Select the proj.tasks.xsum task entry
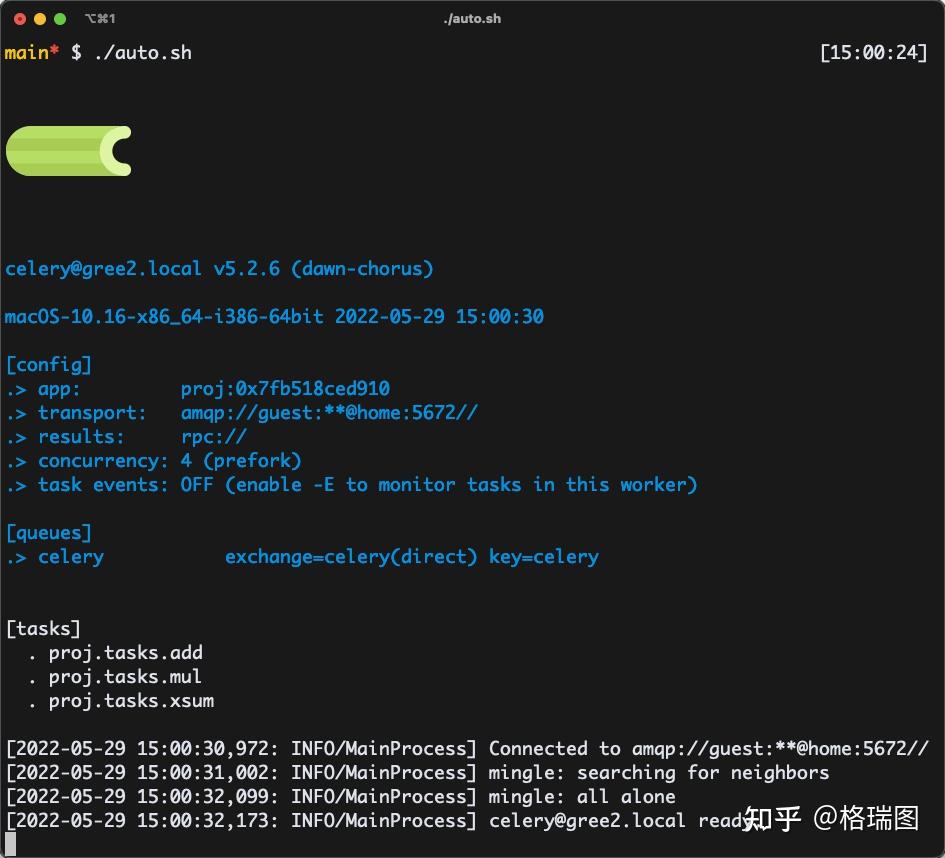Screen dimensions: 945x858 [131, 701]
